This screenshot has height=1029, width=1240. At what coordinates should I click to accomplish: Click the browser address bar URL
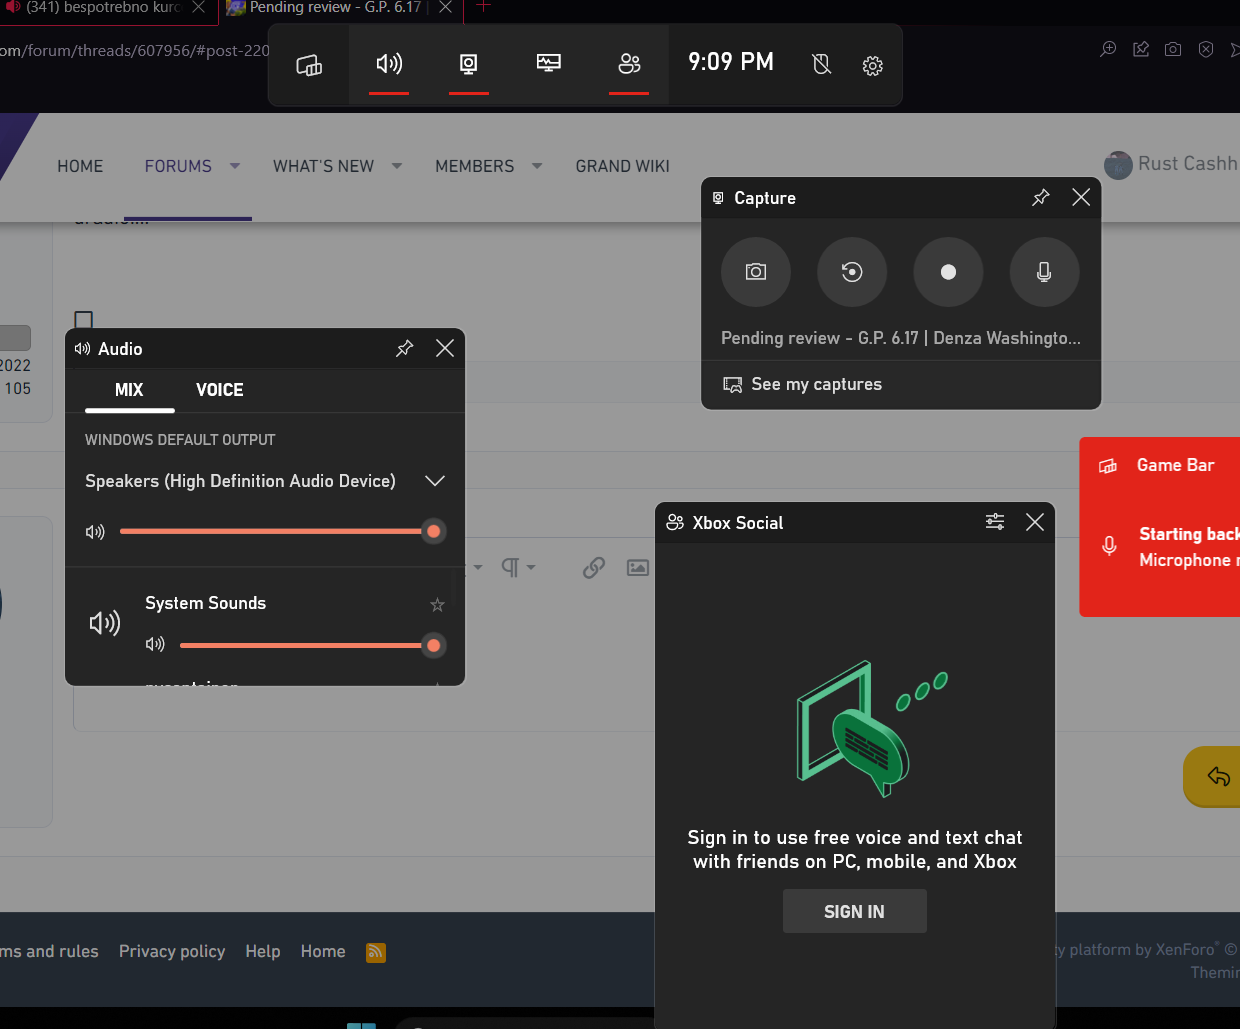pos(135,50)
